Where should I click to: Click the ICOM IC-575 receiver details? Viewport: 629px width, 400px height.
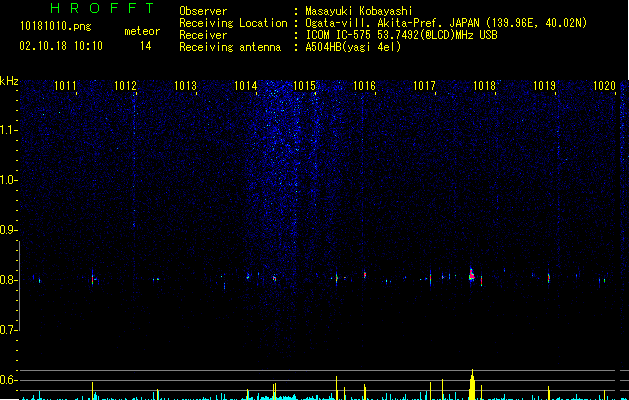[x=401, y=35]
